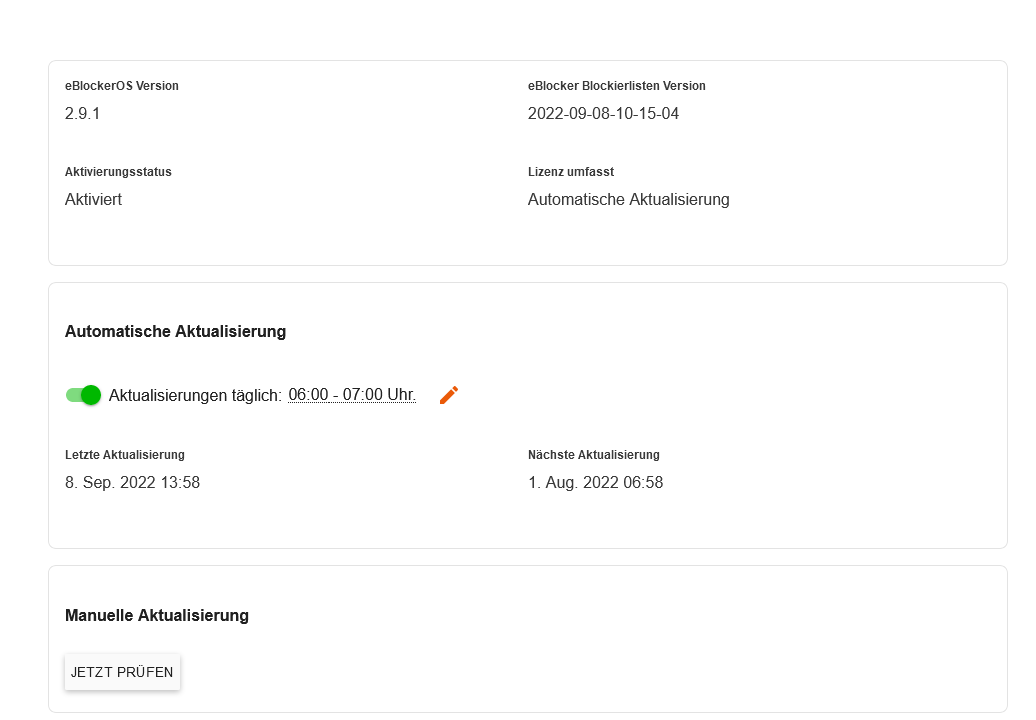
Task: Select the Aktiviert activation status value
Action: (93, 199)
